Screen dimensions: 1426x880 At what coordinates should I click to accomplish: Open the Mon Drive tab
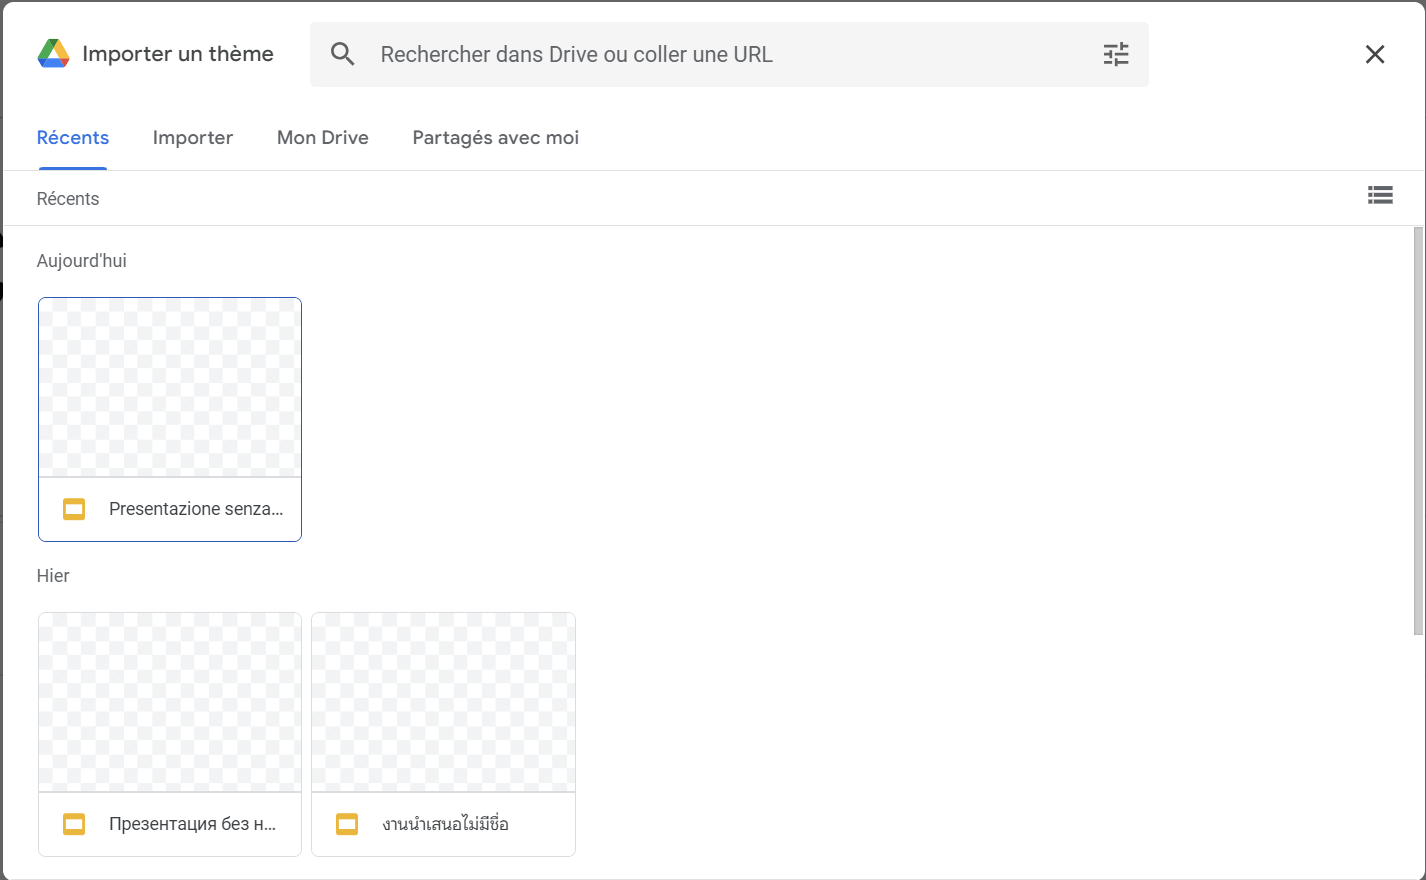pyautogui.click(x=323, y=138)
